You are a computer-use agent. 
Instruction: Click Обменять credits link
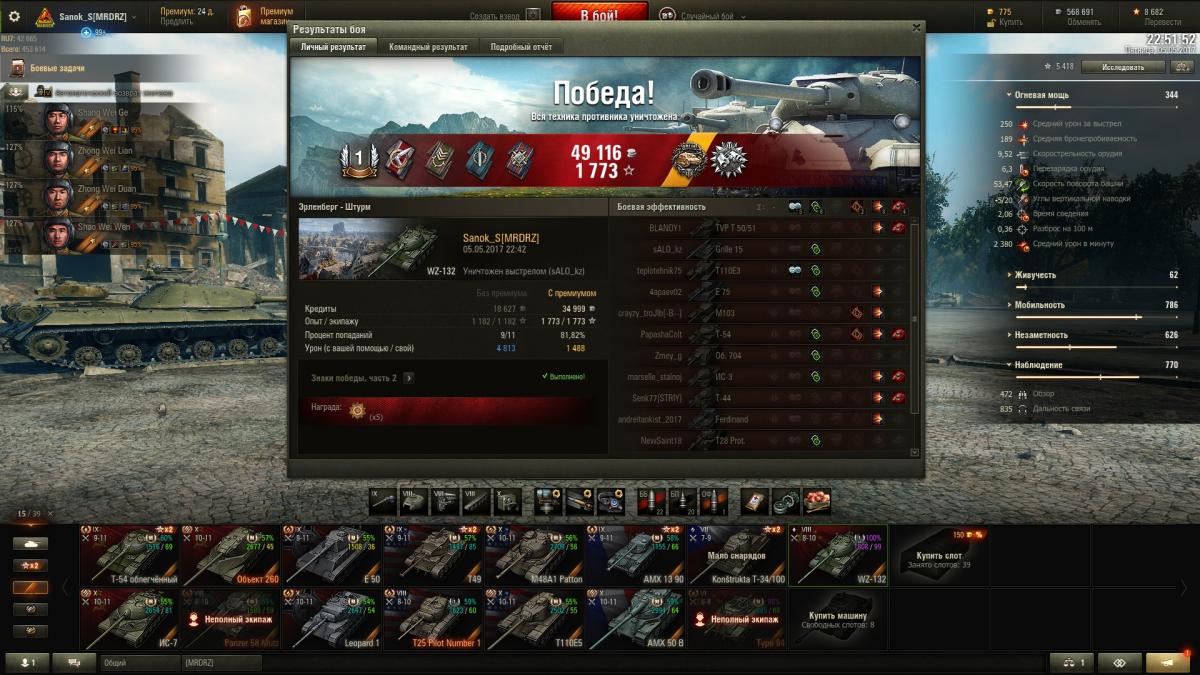1084,21
